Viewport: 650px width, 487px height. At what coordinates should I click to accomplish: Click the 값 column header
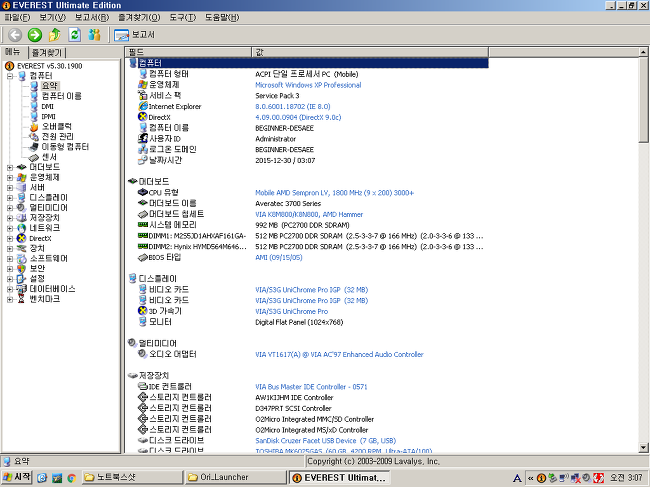[370, 52]
